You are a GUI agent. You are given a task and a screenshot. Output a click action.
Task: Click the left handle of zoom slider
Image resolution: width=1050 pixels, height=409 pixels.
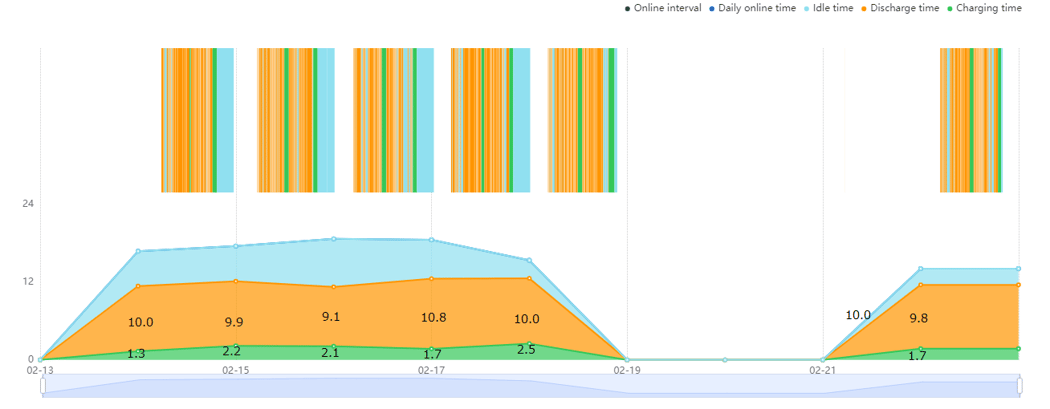point(43,386)
